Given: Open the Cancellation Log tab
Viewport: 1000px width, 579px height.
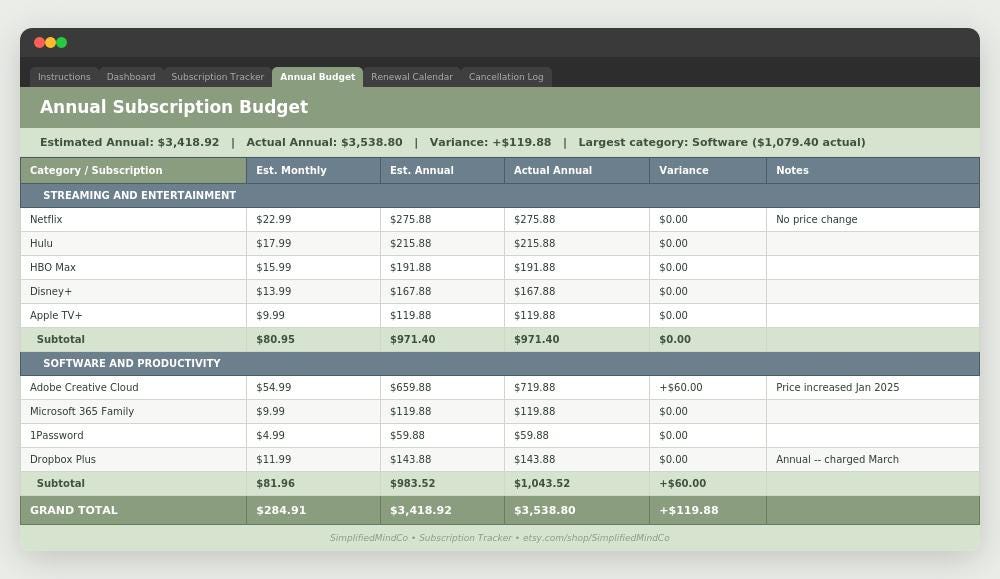Looking at the screenshot, I should point(506,77).
